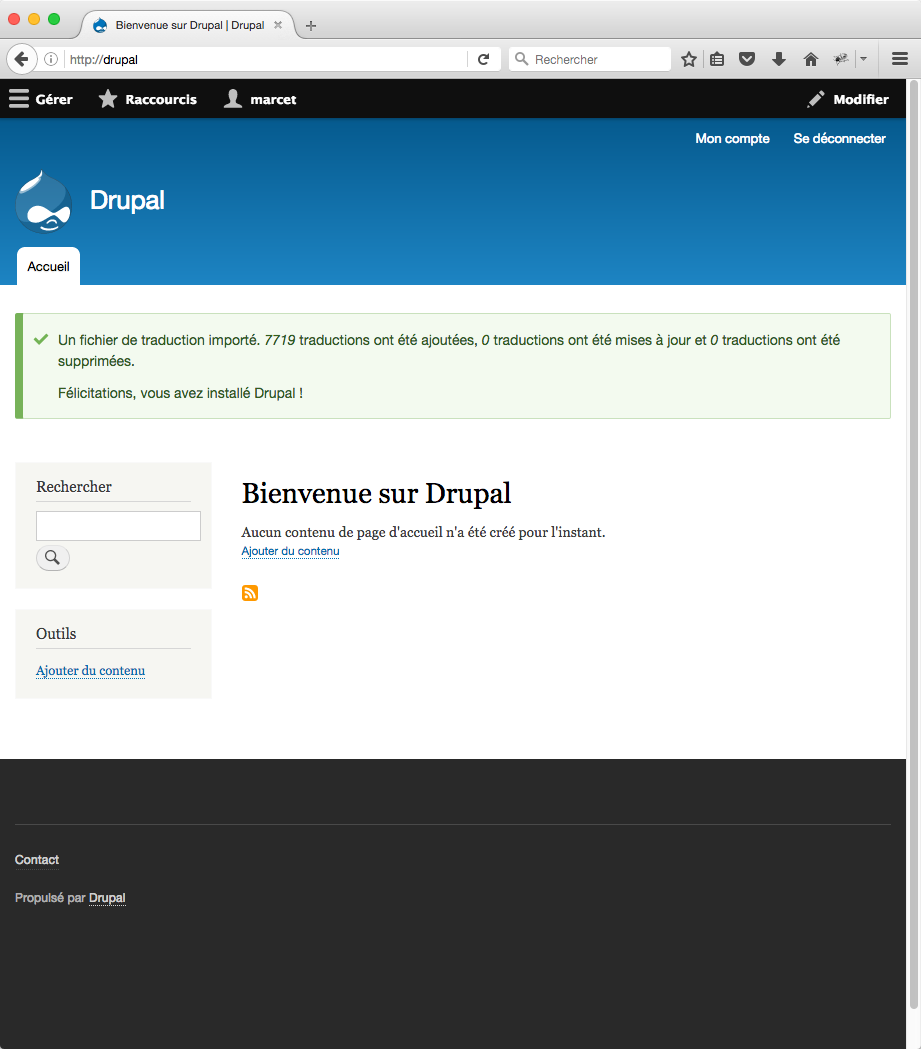Click the browser search magnifier icon
This screenshot has width=921, height=1049.
522,59
